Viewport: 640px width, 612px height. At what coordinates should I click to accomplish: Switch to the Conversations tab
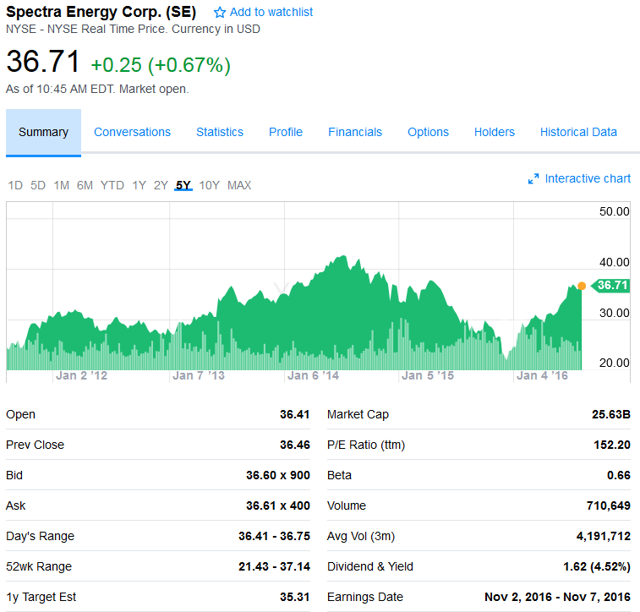point(132,132)
